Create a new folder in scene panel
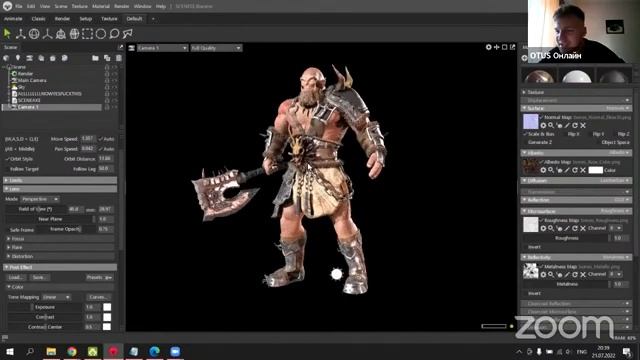Screen dimensions: 640x360 95,58
